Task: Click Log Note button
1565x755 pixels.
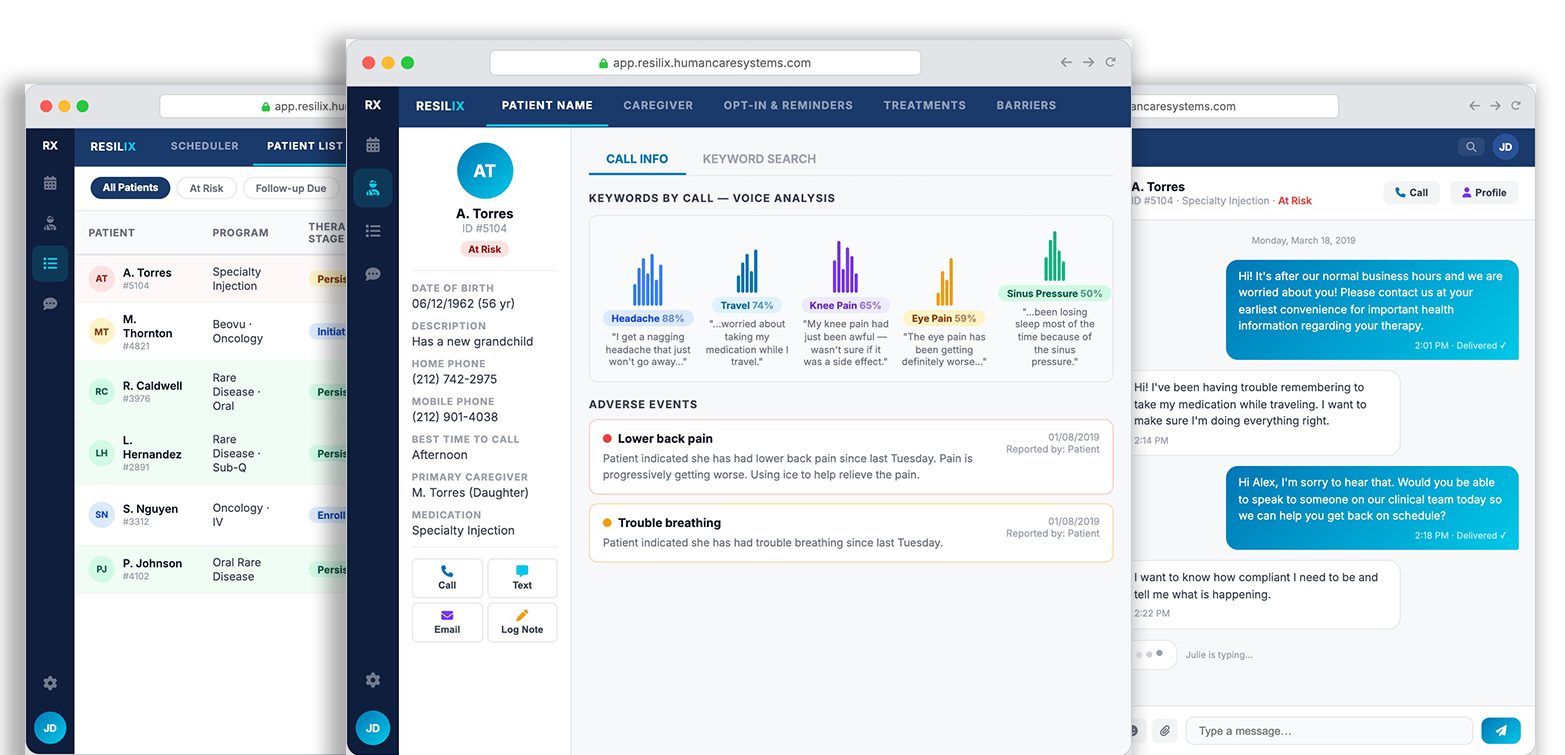Action: [x=522, y=622]
